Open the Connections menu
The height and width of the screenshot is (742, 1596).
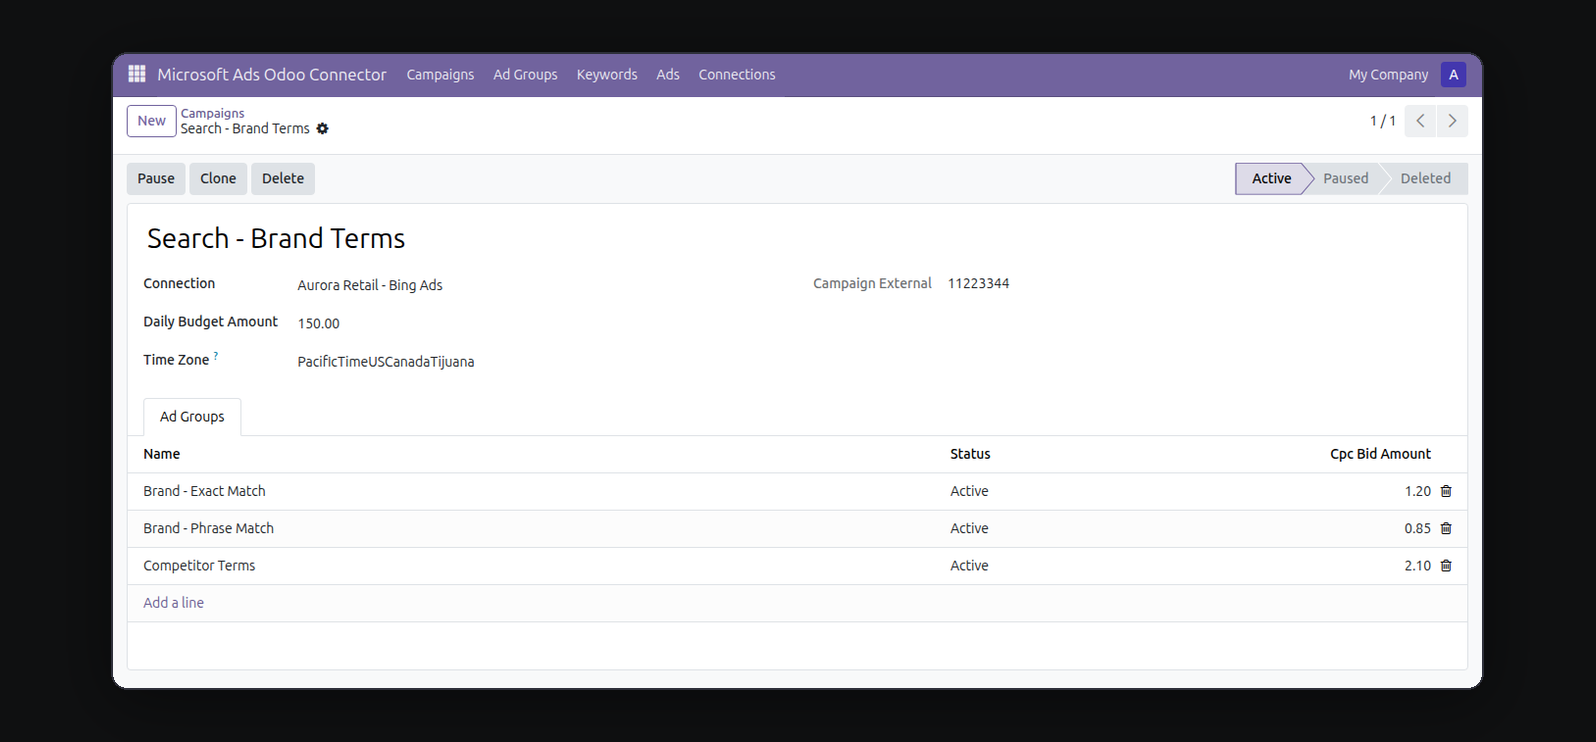coord(737,74)
